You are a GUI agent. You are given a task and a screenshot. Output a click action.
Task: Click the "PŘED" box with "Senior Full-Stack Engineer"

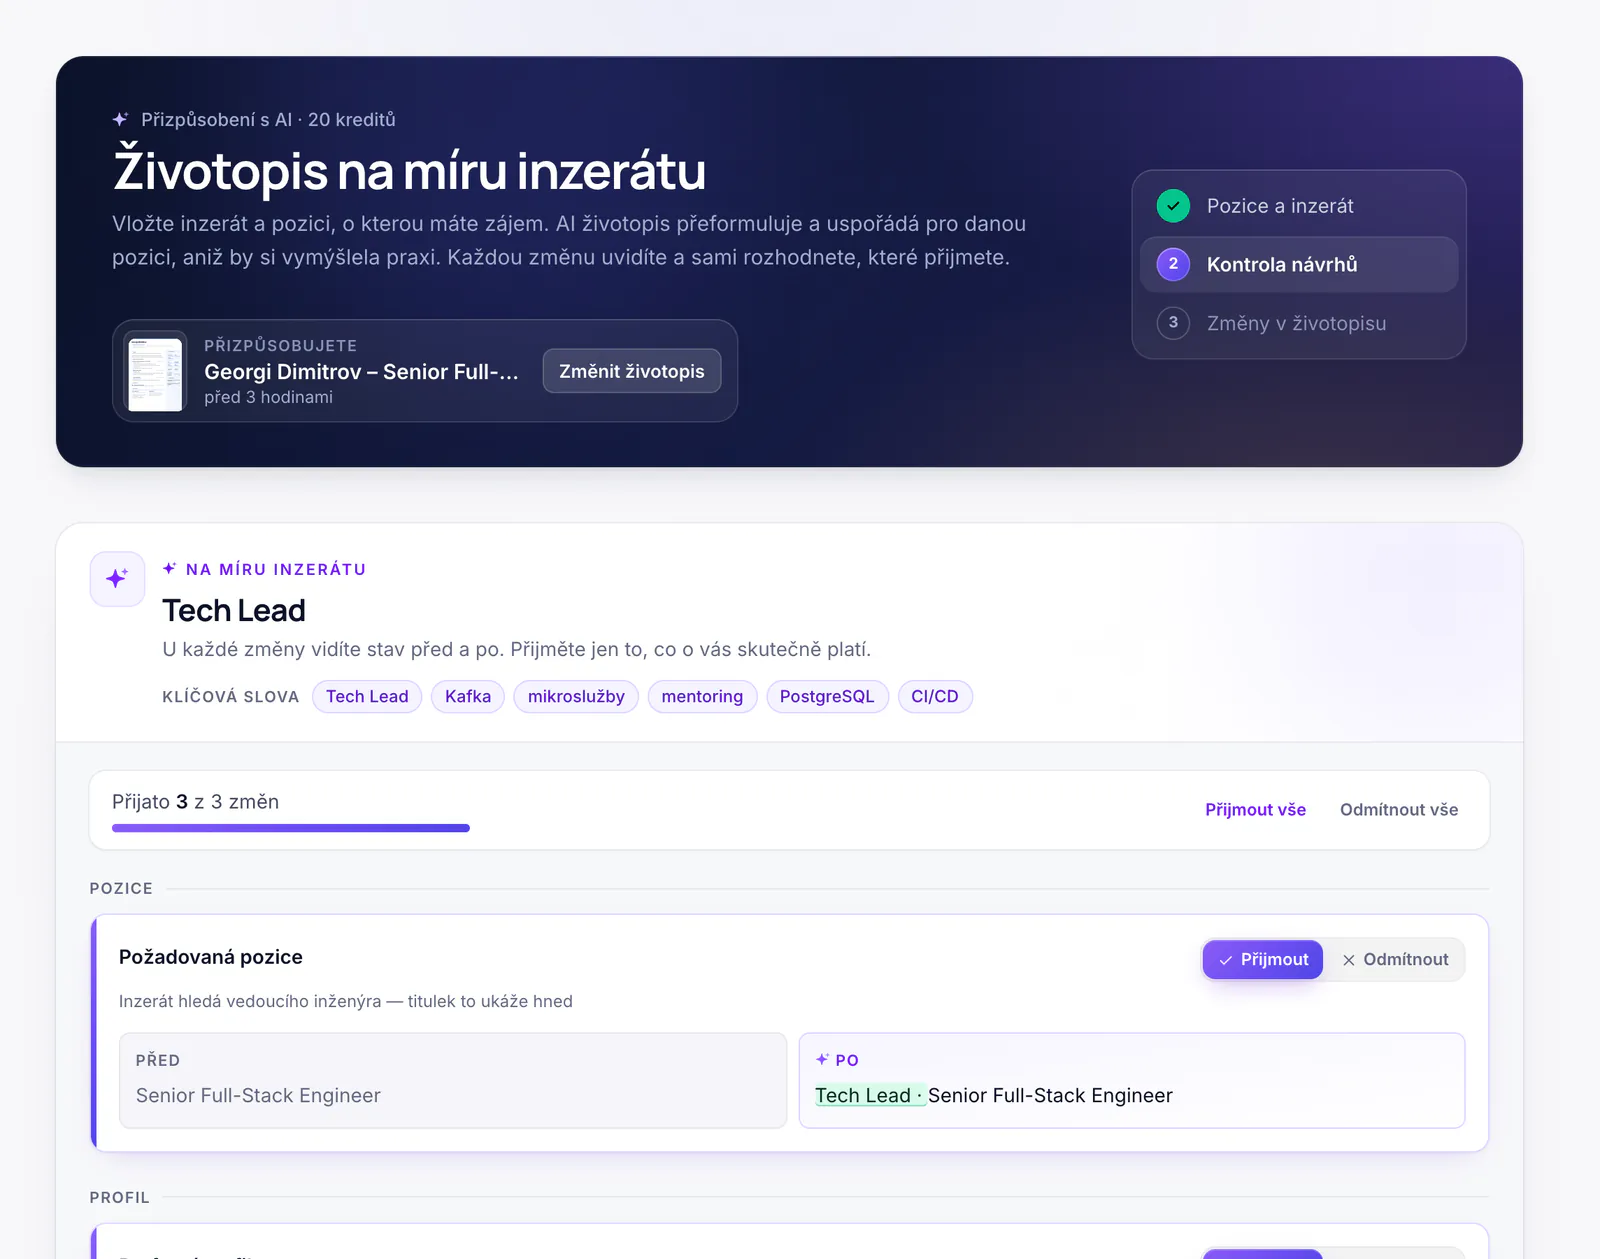453,1081
